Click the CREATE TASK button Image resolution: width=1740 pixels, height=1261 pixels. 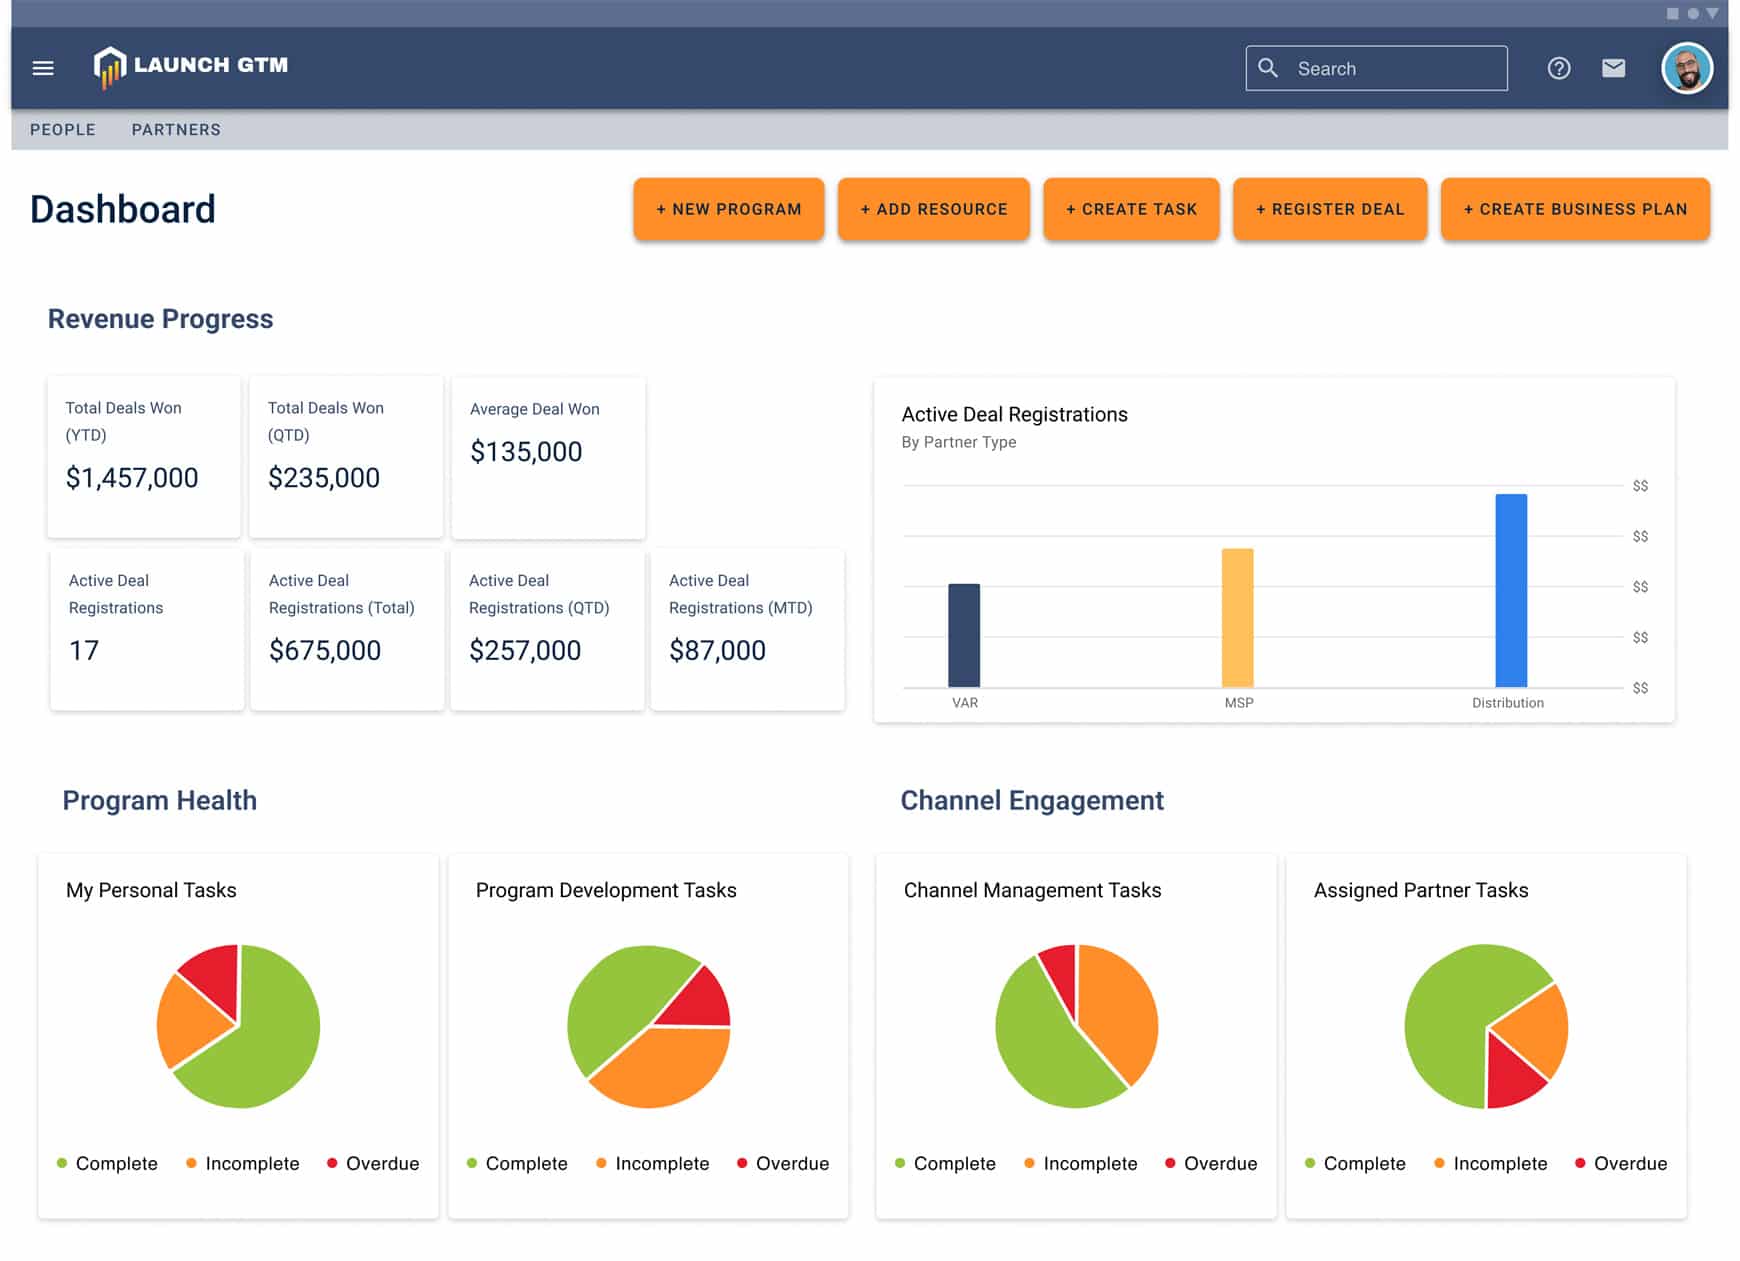1131,209
